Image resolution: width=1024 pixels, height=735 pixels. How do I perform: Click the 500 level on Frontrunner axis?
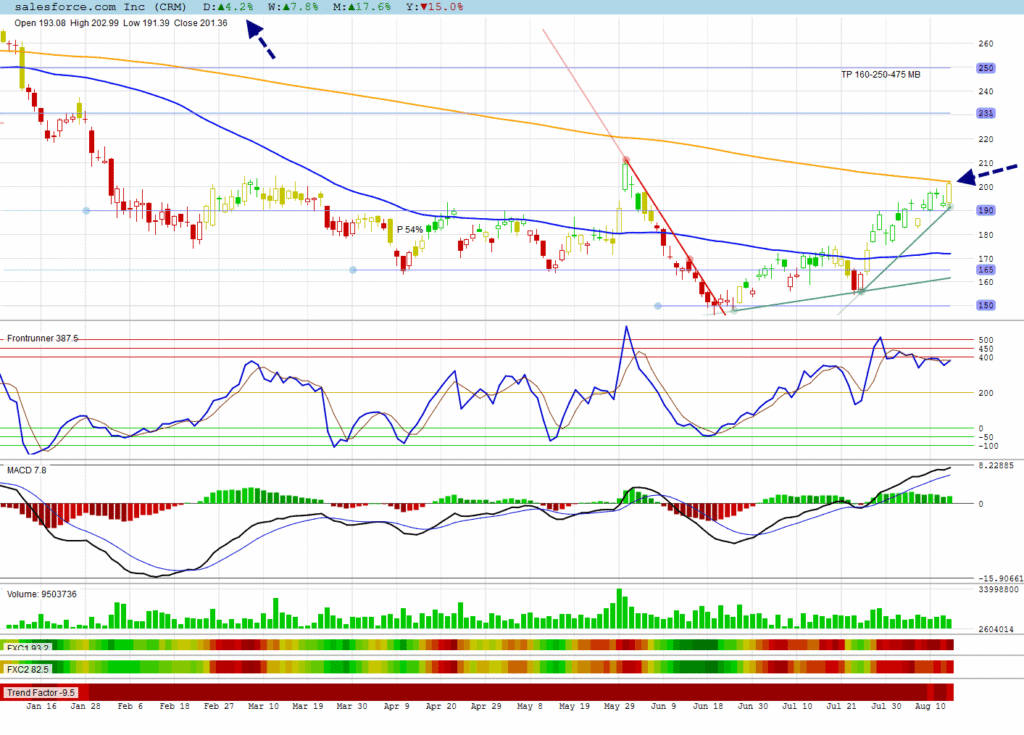[985, 340]
